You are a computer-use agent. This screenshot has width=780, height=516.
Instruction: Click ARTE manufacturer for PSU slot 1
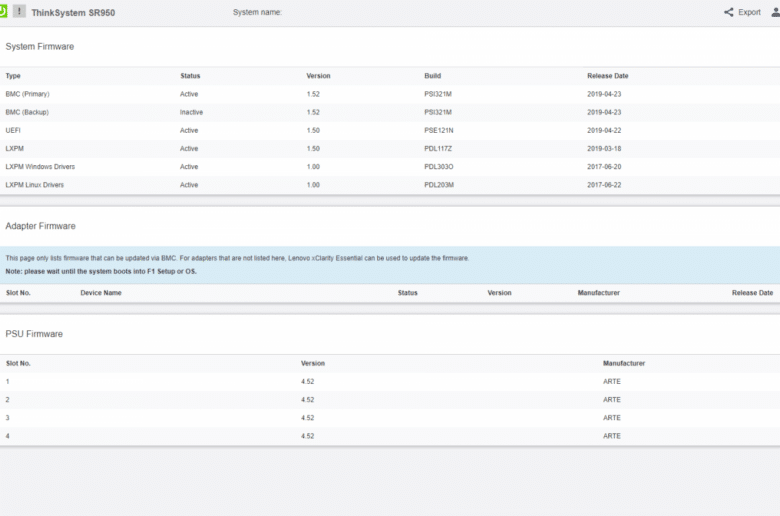click(x=612, y=382)
